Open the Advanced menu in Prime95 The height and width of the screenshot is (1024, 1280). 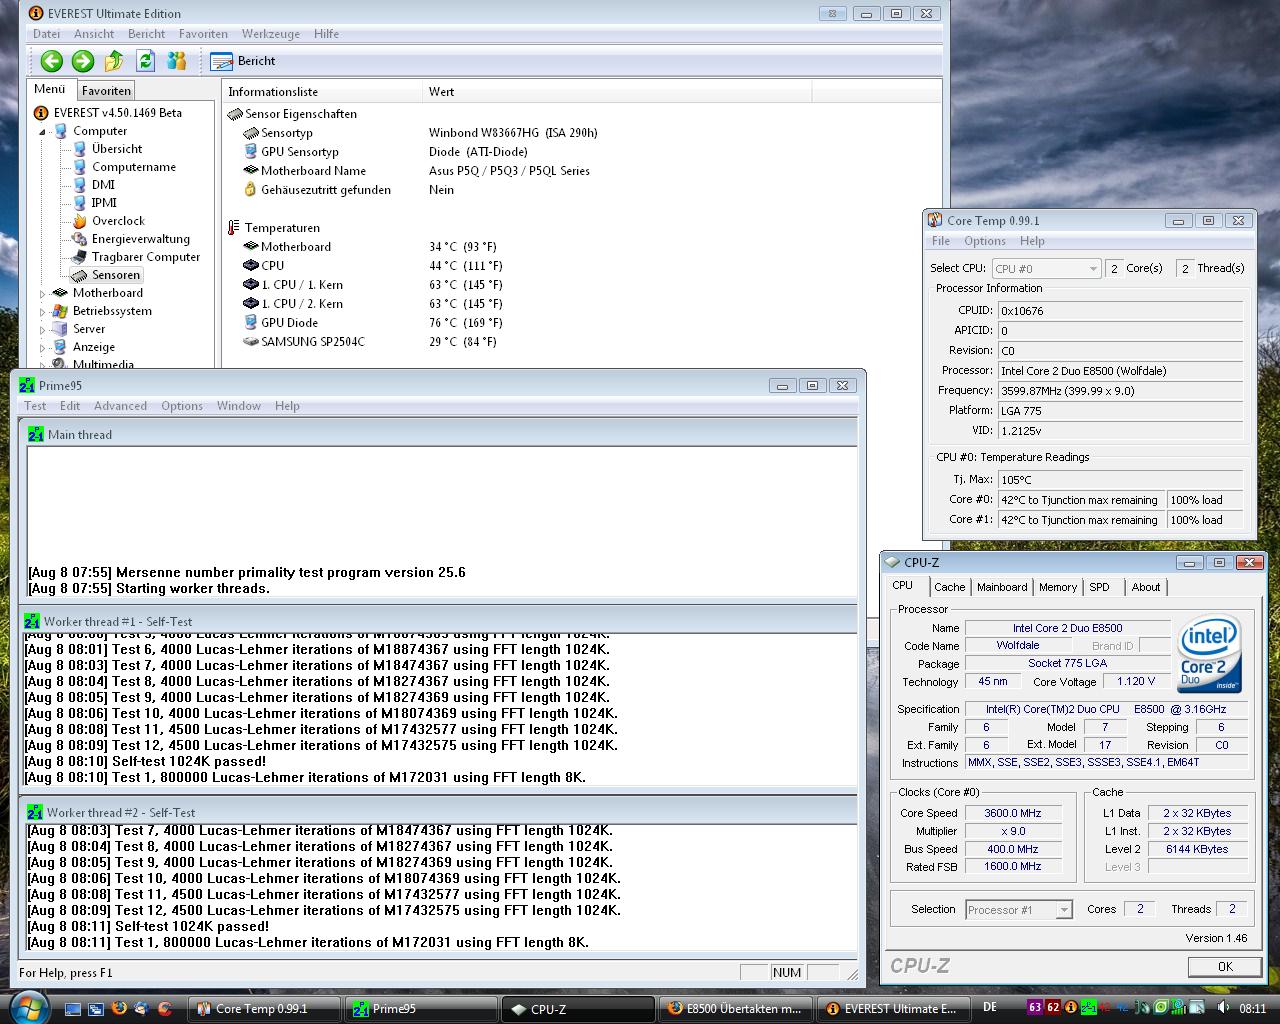pos(120,406)
